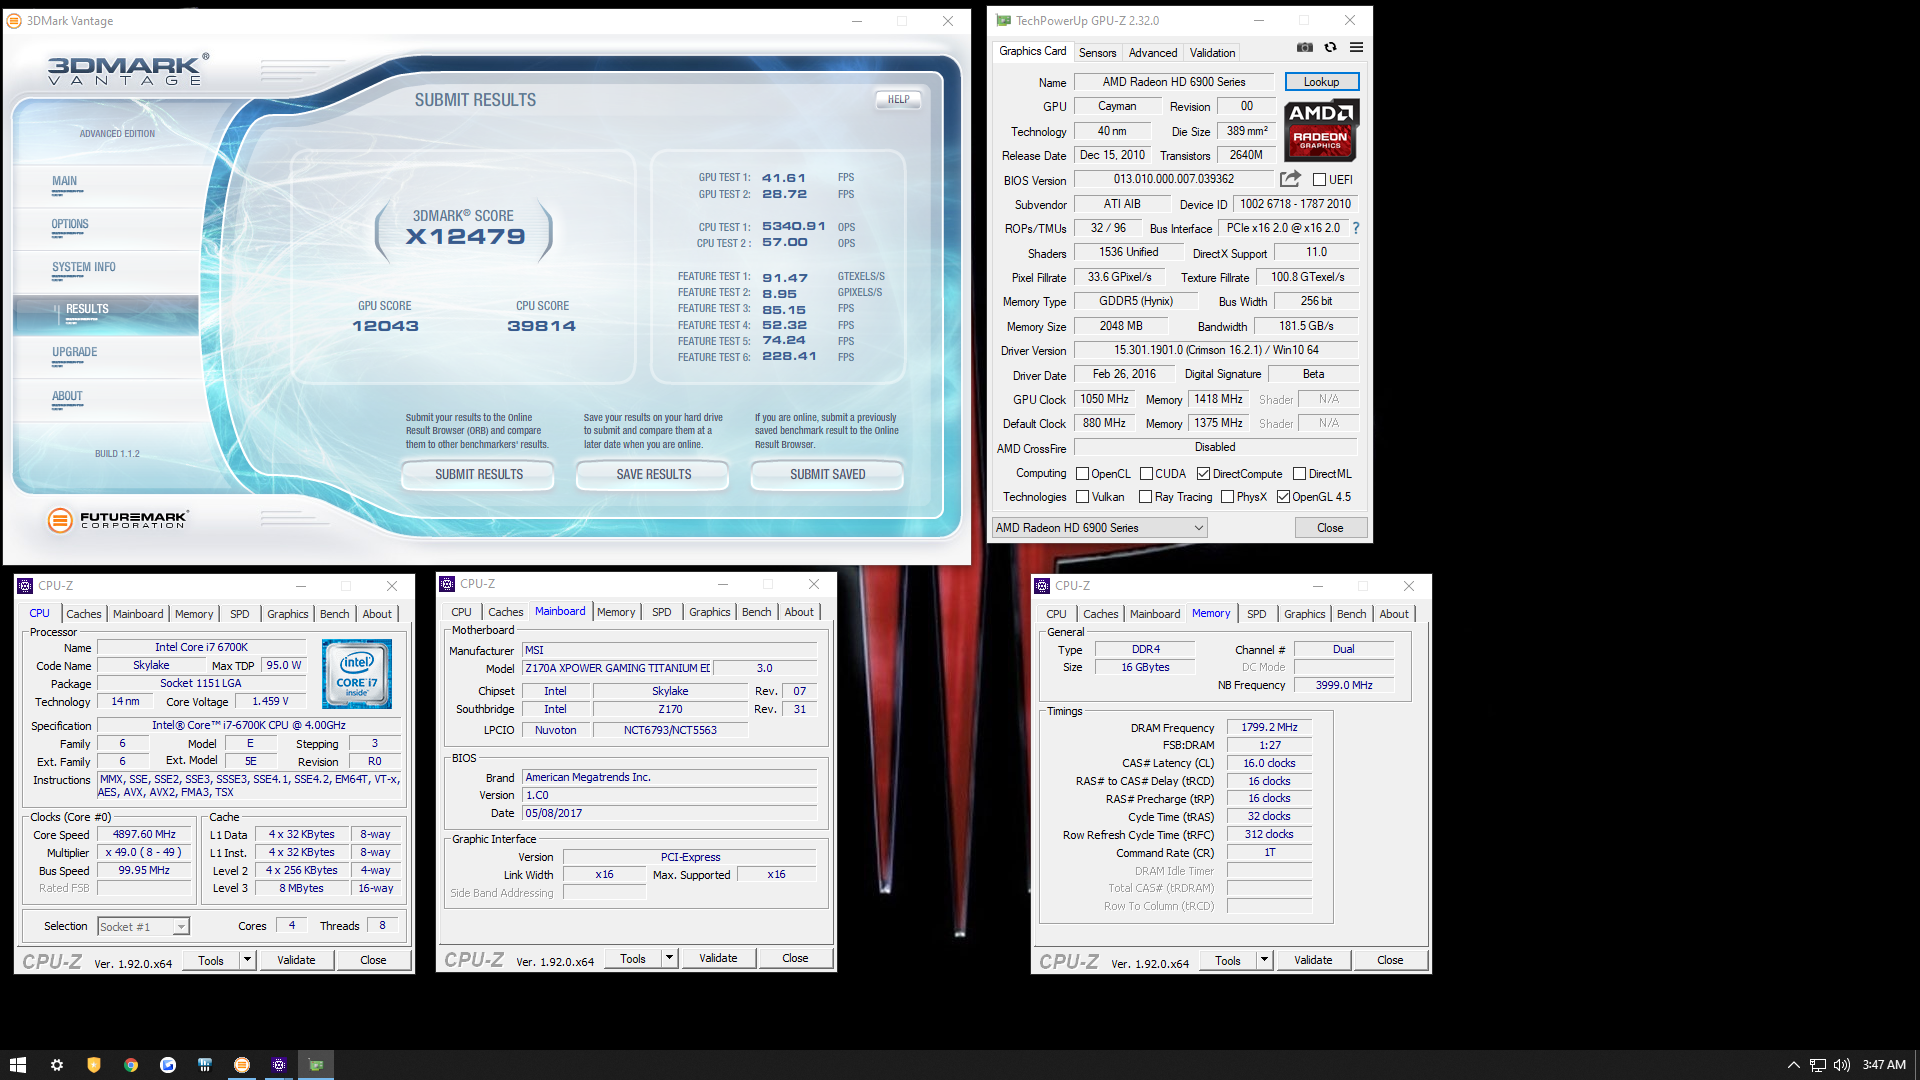The width and height of the screenshot is (1920, 1080).
Task: Open the blue arrow app in taskbar
Action: (168, 1065)
